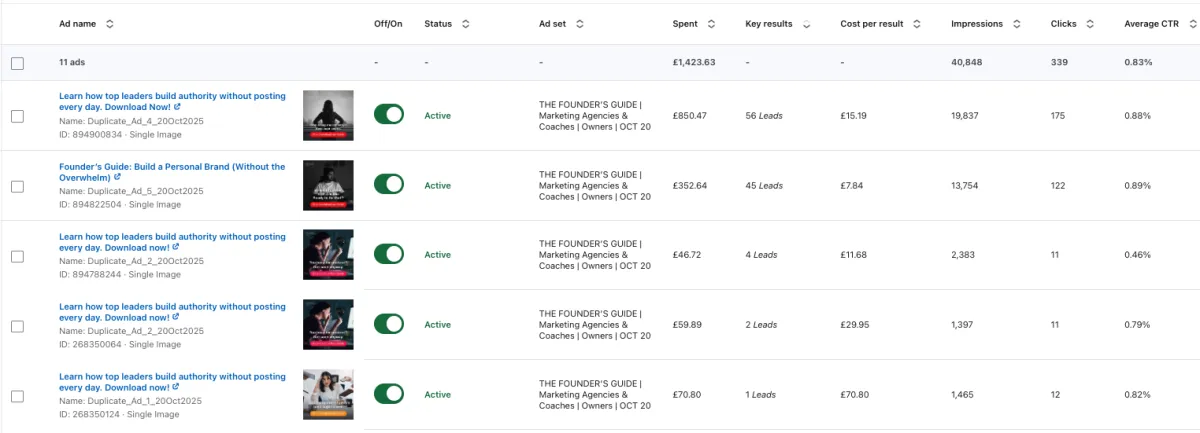Turn off the Duplicate_Ad_5 ad toggle
The image size is (1200, 433).
click(x=388, y=185)
